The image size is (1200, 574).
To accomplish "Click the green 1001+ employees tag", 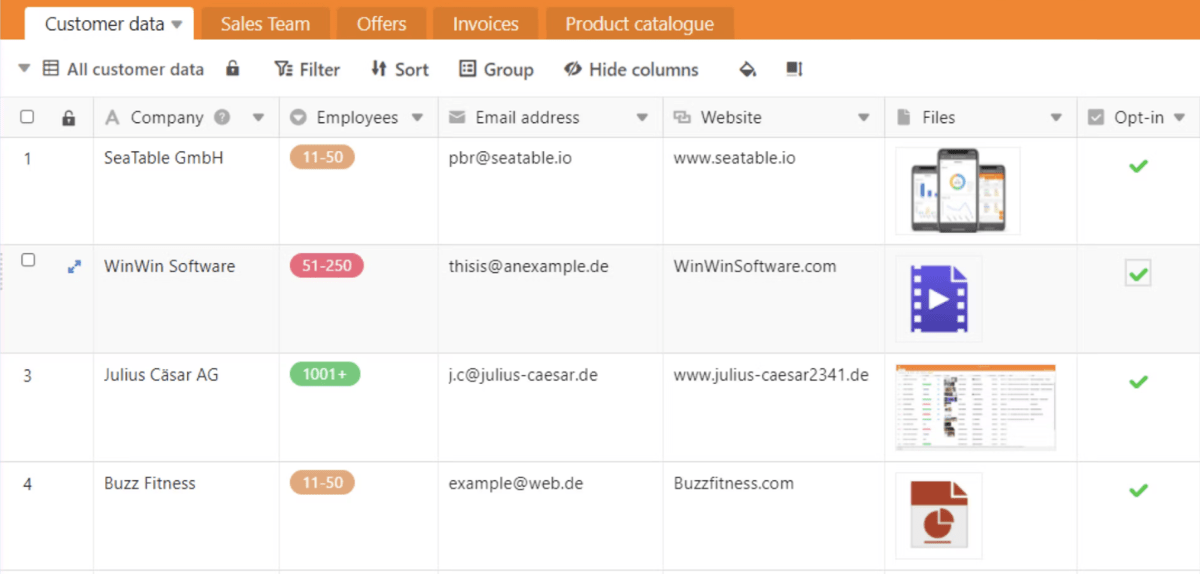I will [325, 374].
